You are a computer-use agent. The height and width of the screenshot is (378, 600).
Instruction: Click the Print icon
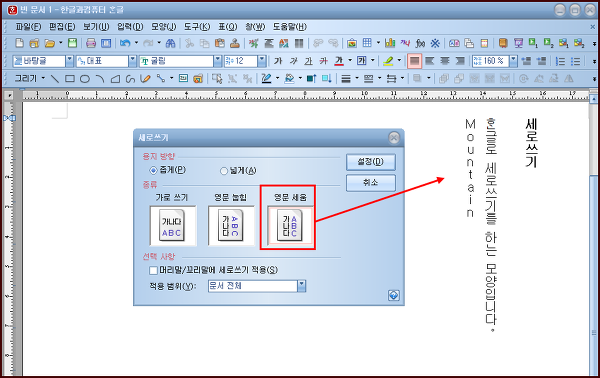point(91,43)
